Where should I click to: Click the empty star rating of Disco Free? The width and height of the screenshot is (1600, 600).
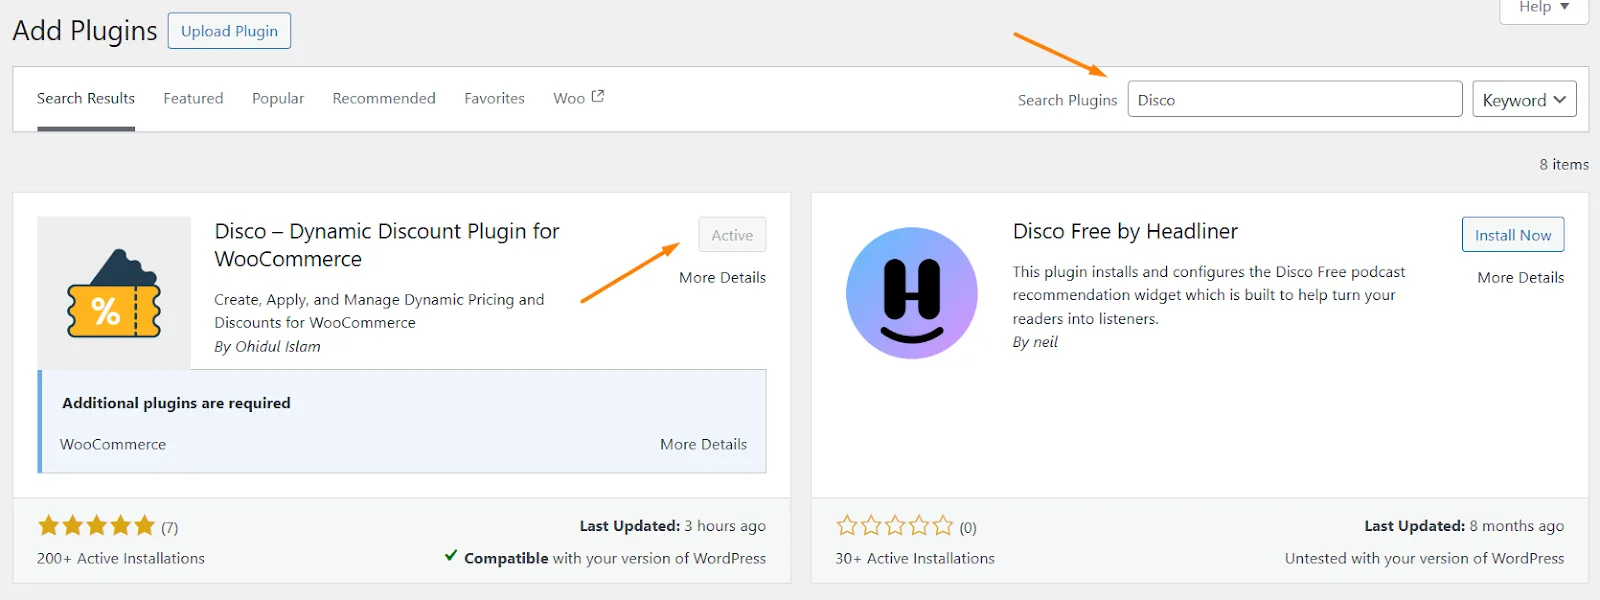point(895,525)
